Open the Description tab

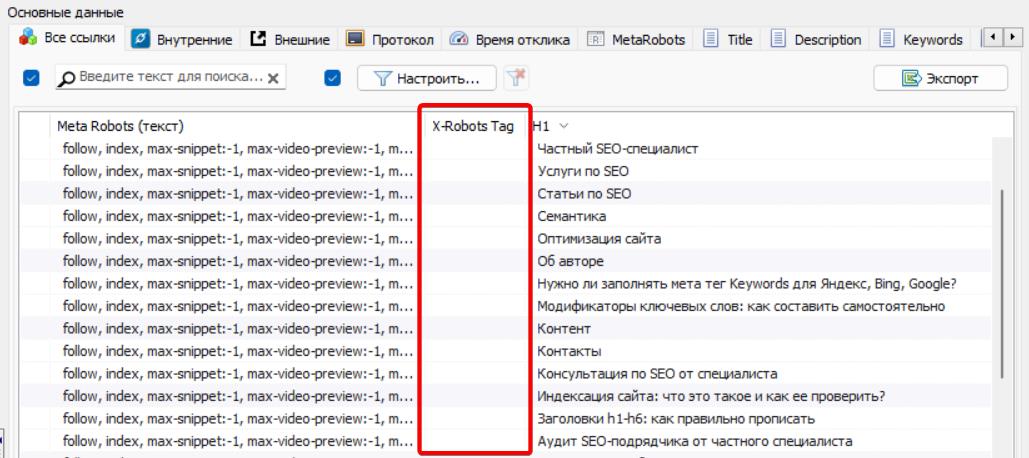826,39
